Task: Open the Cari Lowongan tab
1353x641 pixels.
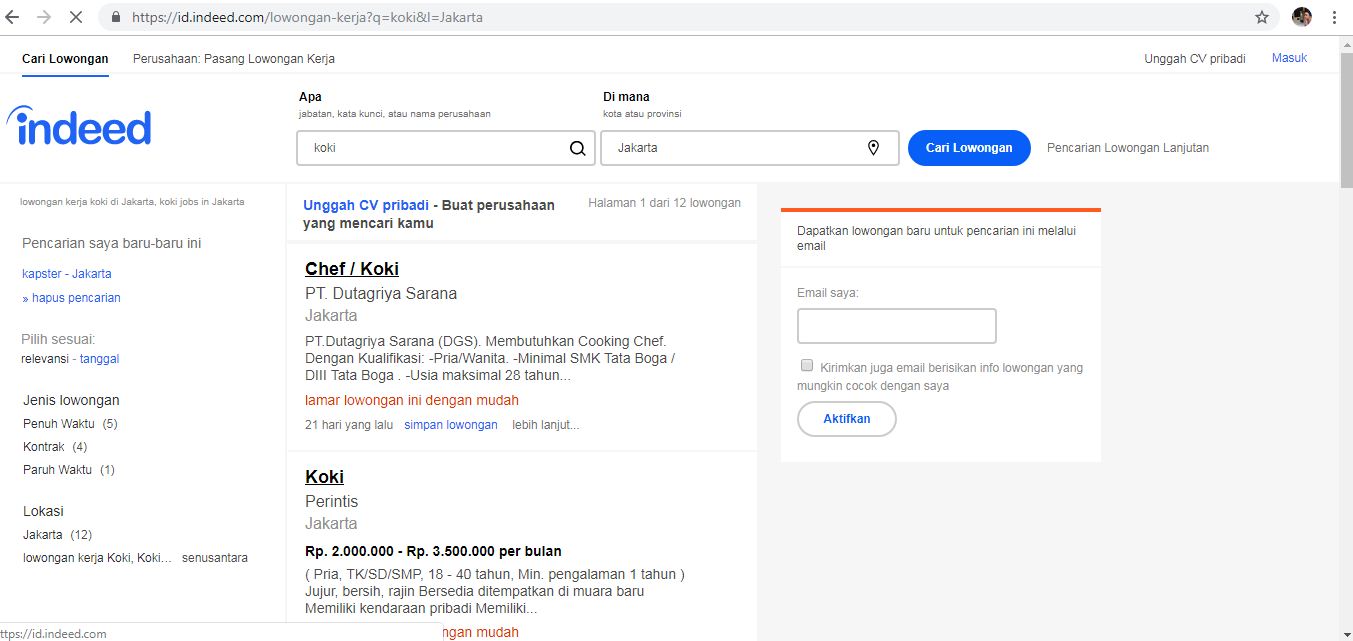Action: [65, 59]
